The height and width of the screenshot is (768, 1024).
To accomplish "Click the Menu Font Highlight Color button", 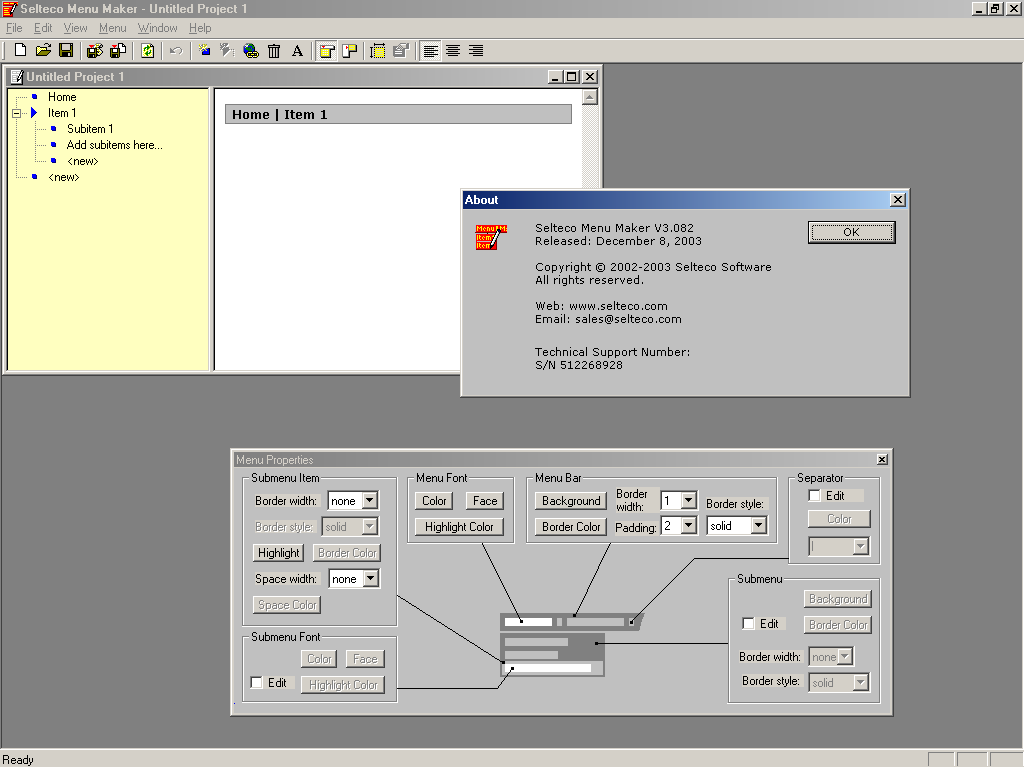I will (459, 527).
